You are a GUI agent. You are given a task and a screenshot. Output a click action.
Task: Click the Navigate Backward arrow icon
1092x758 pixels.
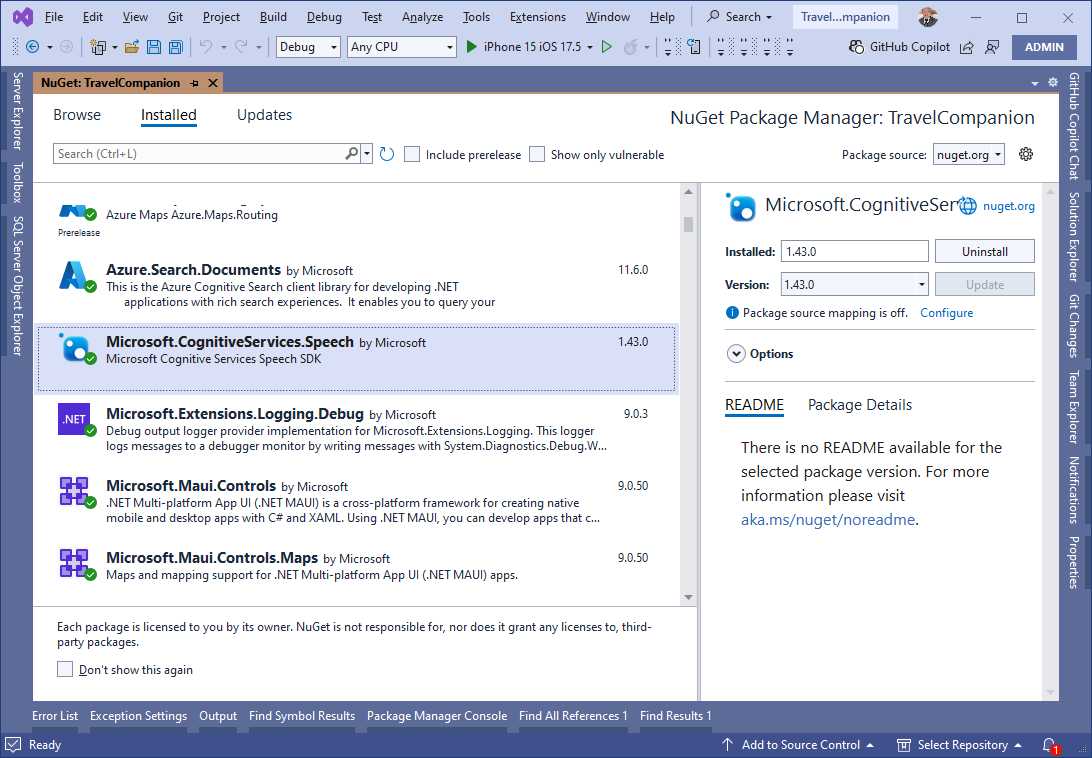pos(32,47)
